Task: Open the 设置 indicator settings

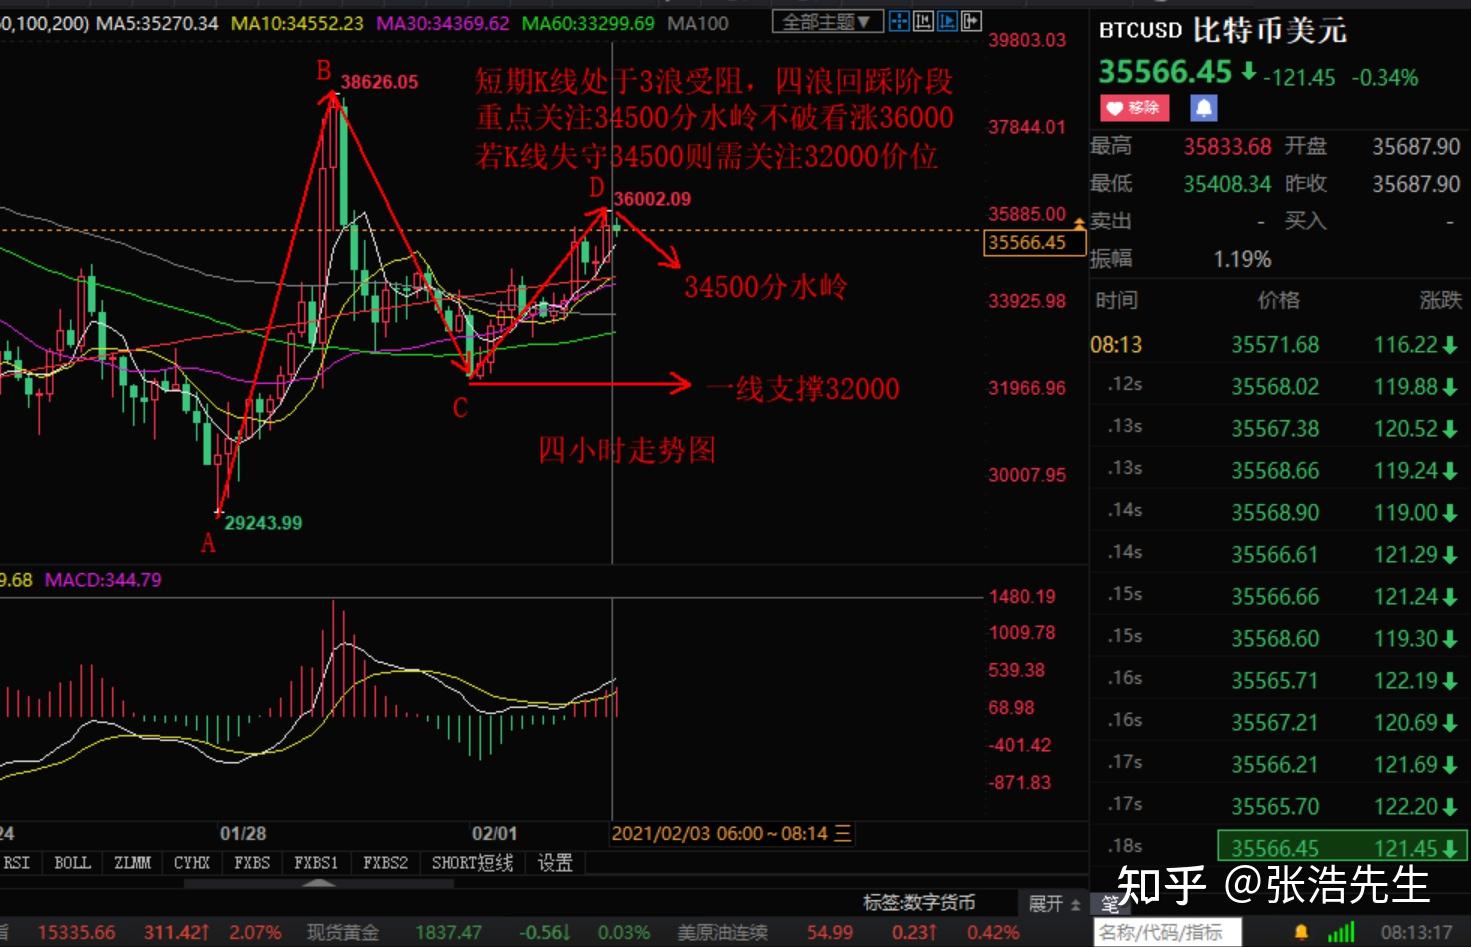Action: pyautogui.click(x=555, y=863)
